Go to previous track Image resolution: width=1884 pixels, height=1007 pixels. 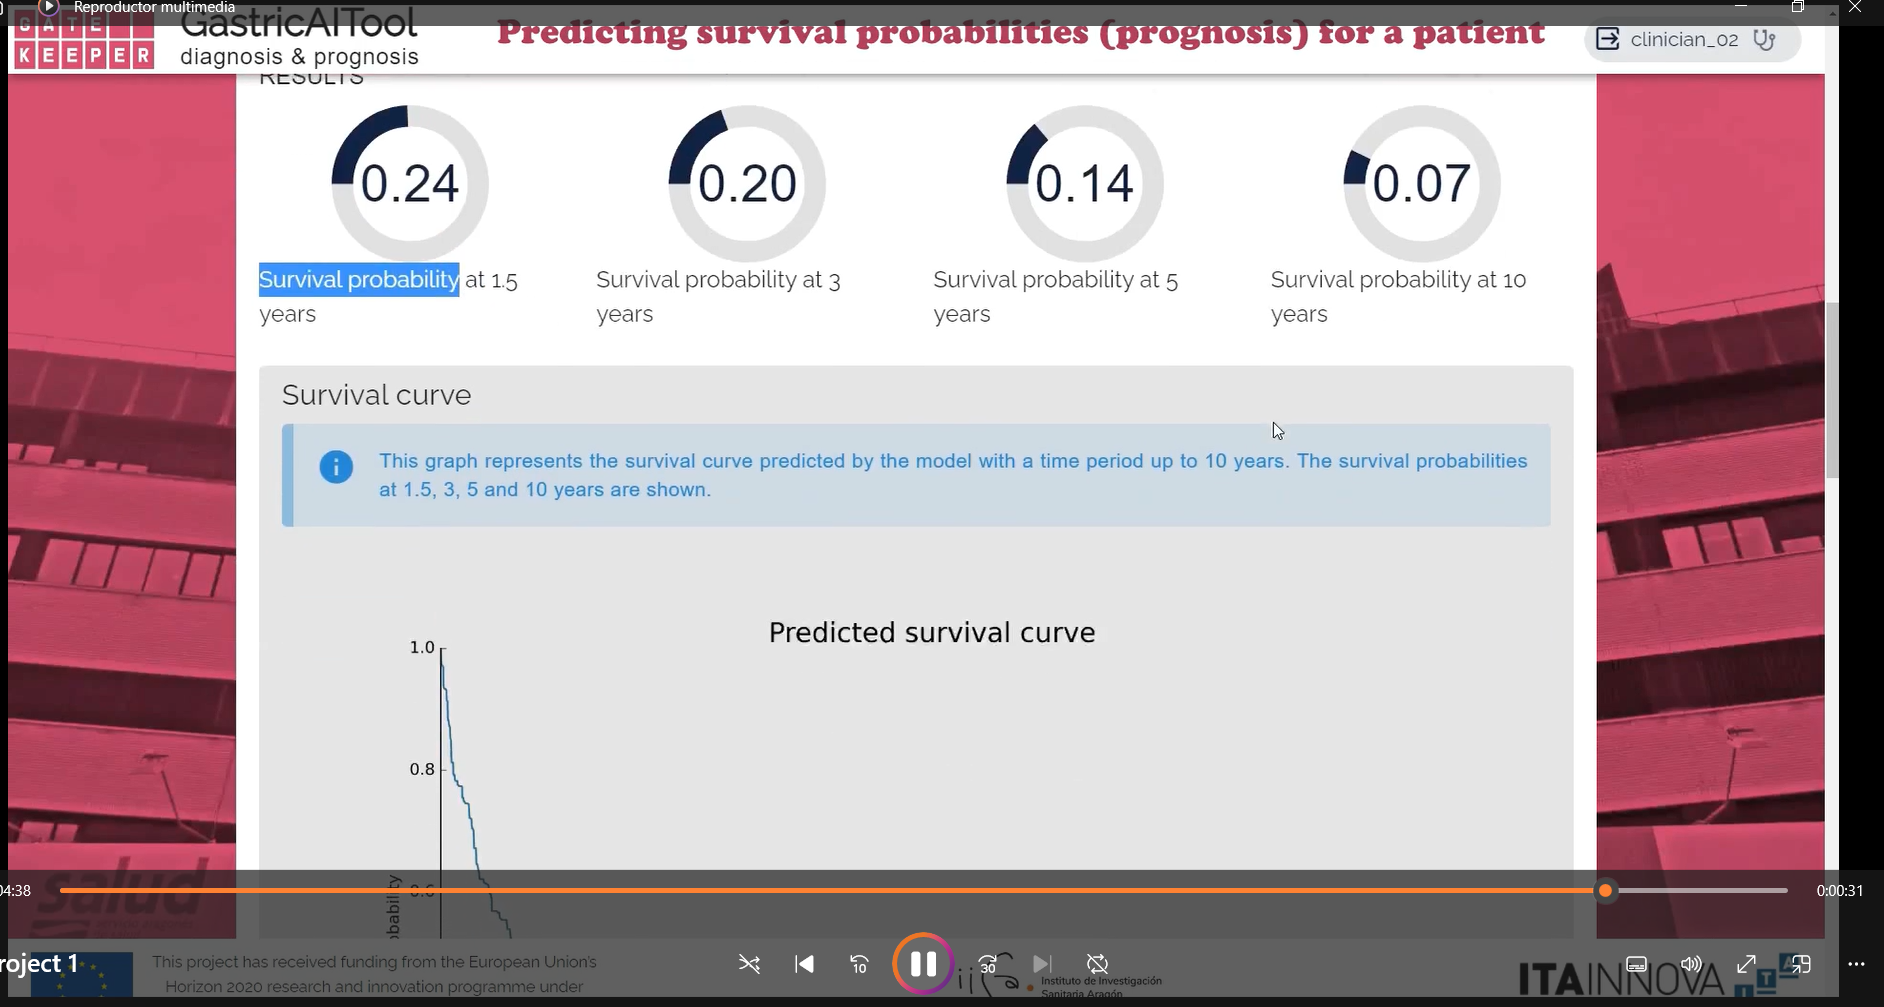[x=804, y=964]
